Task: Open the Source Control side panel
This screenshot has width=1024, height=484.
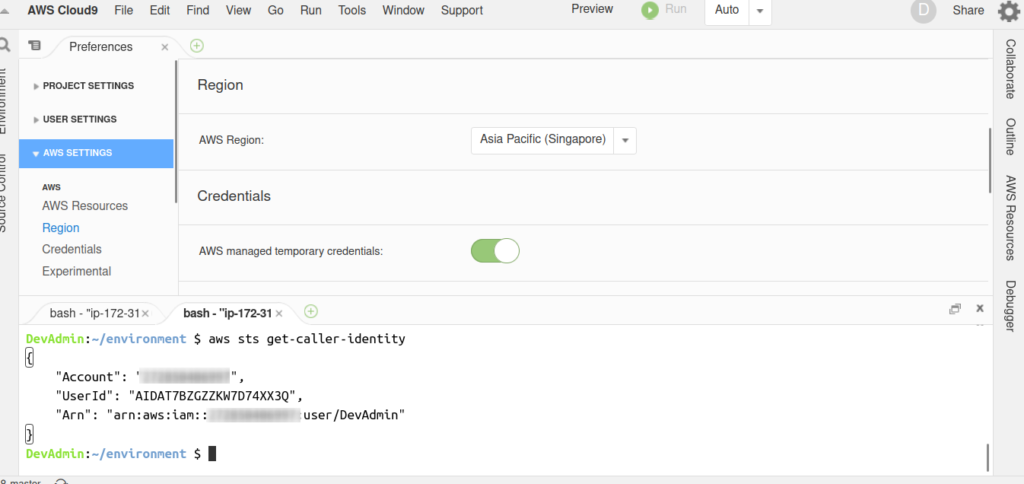Action: (x=4, y=193)
